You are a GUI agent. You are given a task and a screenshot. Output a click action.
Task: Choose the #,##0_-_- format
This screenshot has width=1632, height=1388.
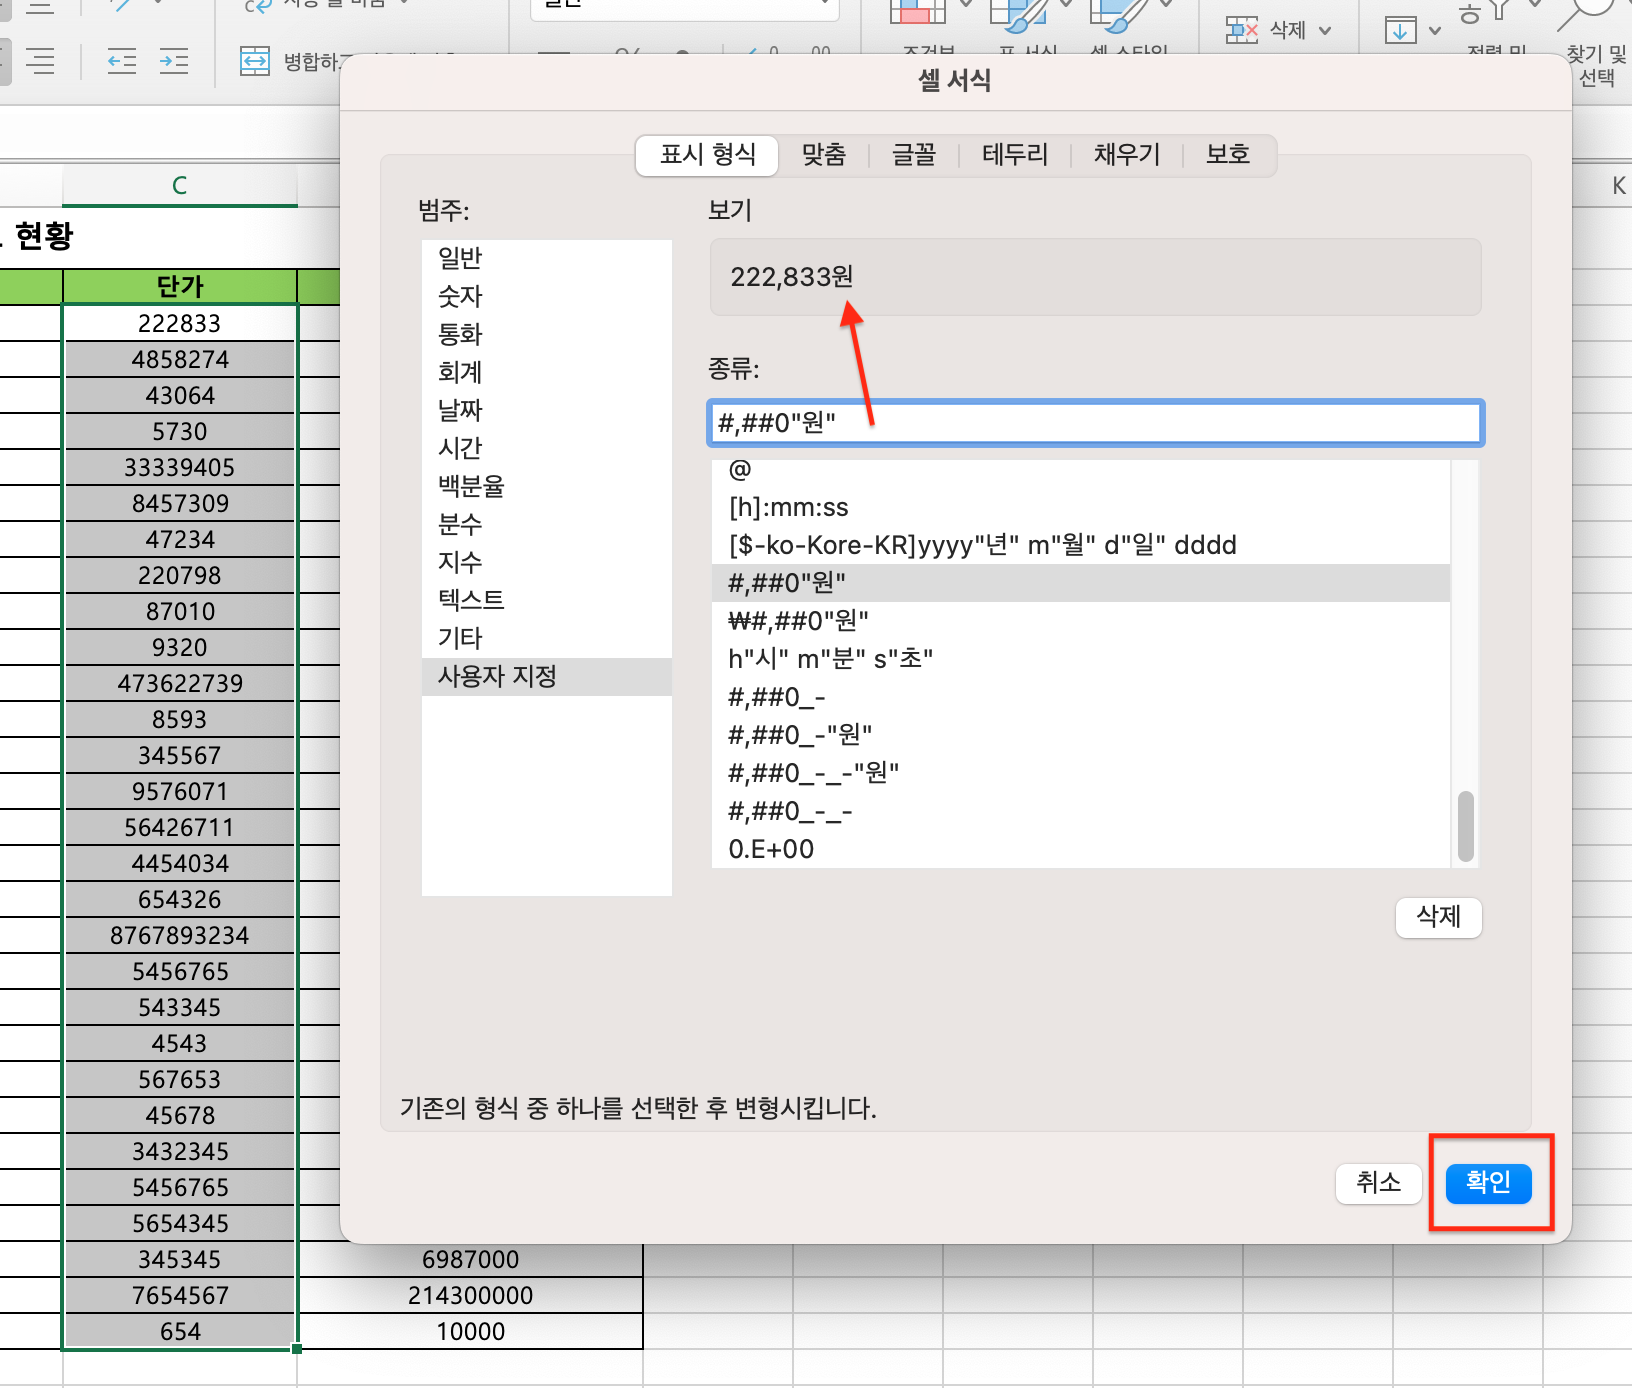click(1081, 811)
